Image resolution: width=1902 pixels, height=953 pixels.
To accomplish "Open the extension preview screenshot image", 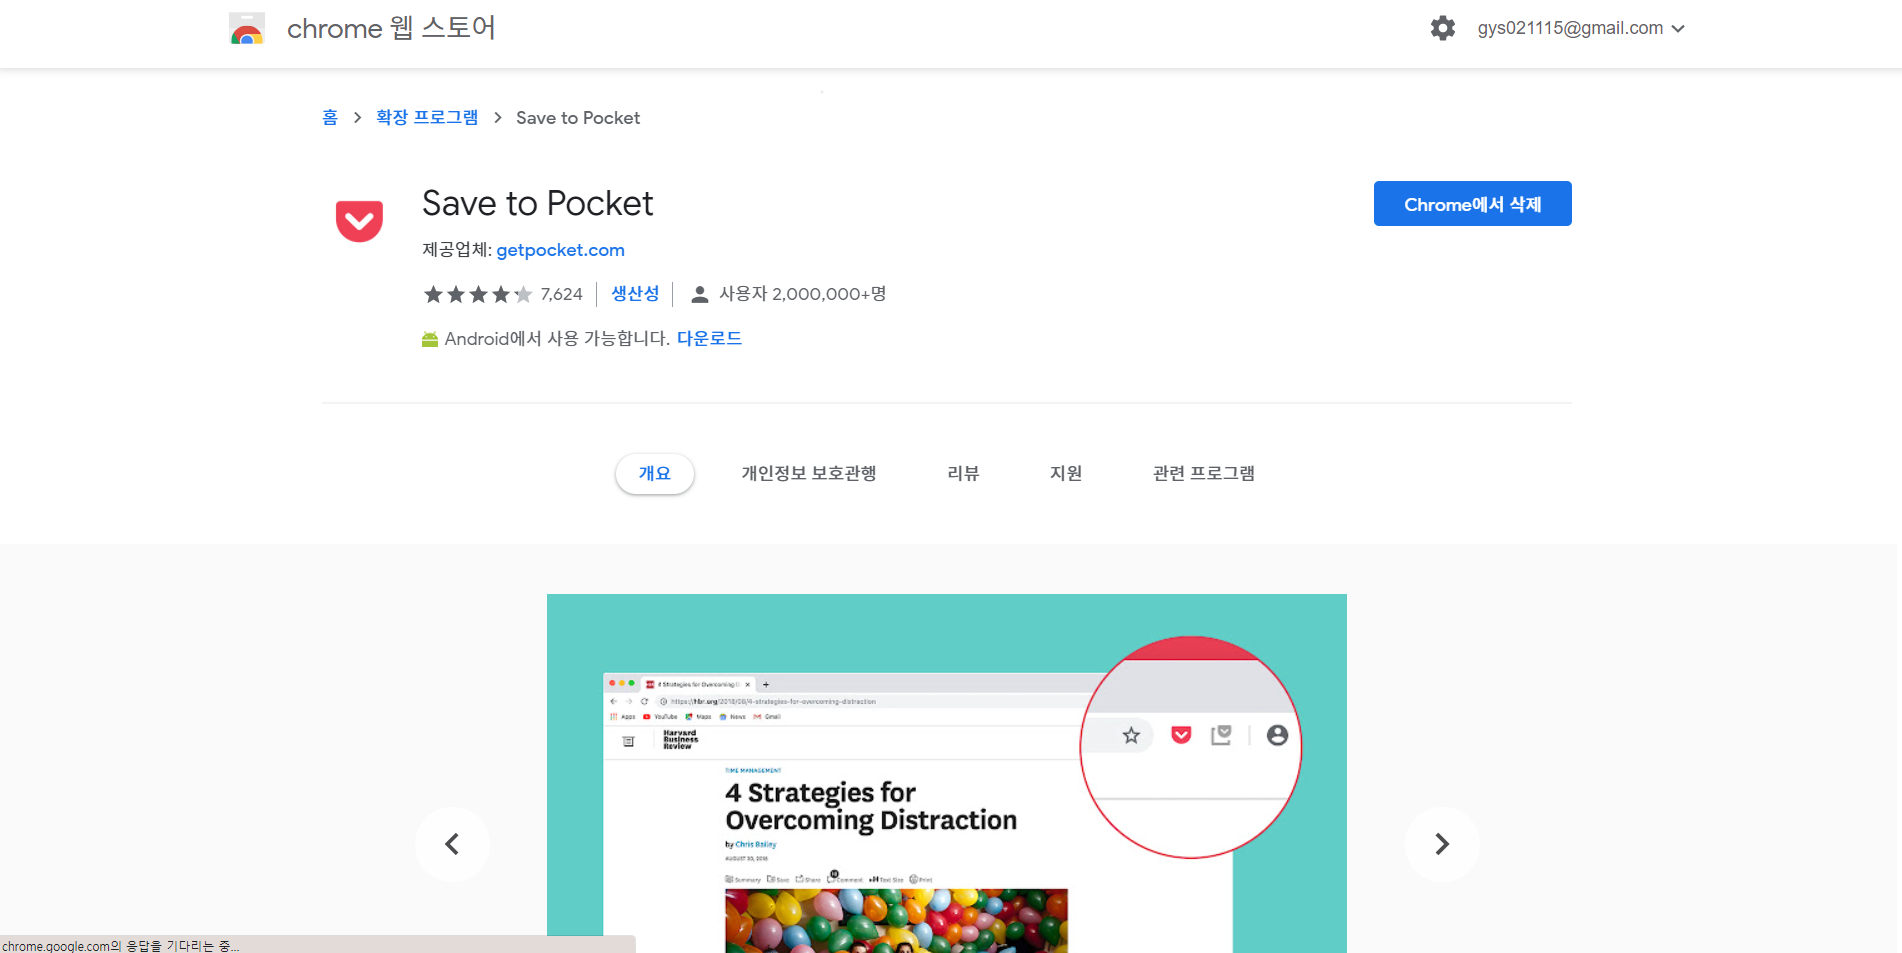I will [x=947, y=773].
